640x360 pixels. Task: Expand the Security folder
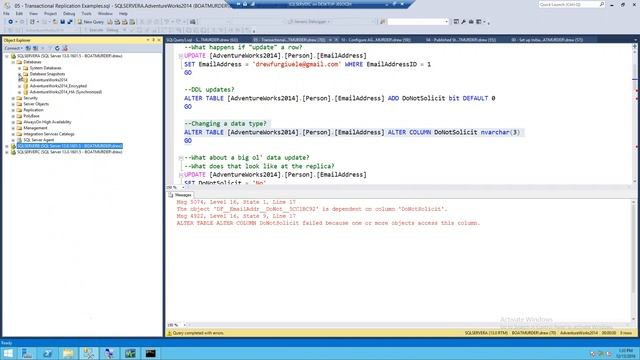[13, 98]
